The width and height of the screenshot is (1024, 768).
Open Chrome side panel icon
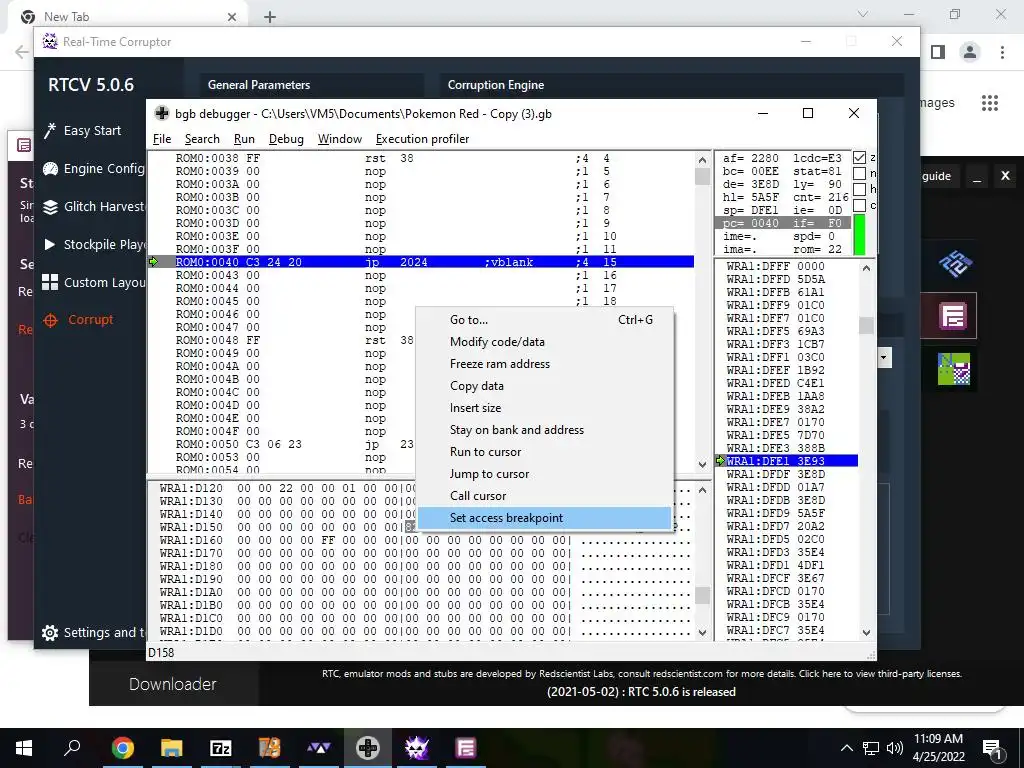pos(938,52)
